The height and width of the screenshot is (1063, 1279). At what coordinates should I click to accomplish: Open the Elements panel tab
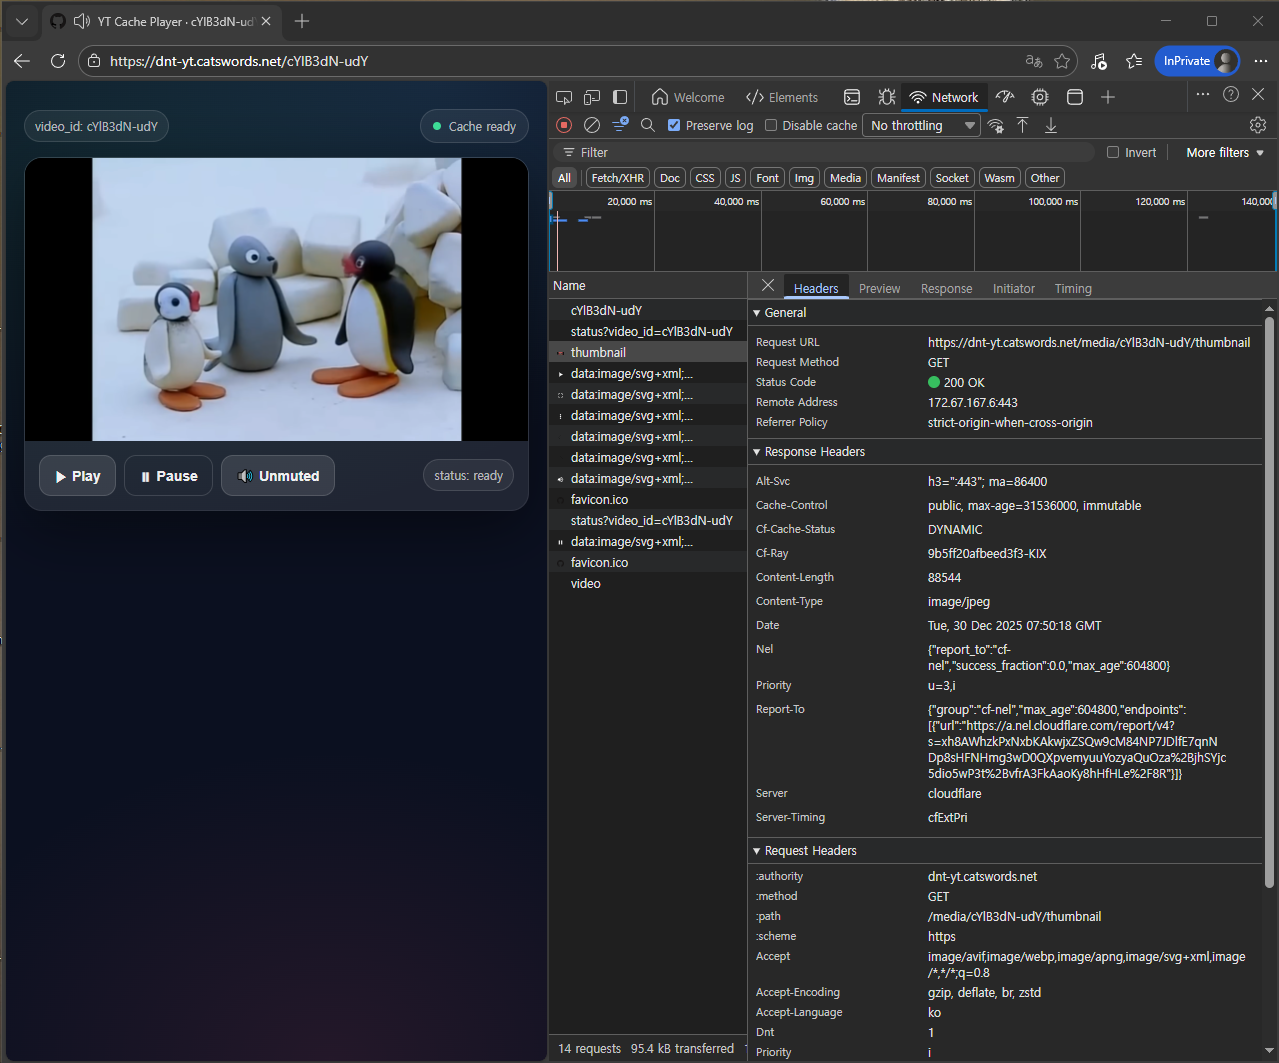click(x=782, y=97)
